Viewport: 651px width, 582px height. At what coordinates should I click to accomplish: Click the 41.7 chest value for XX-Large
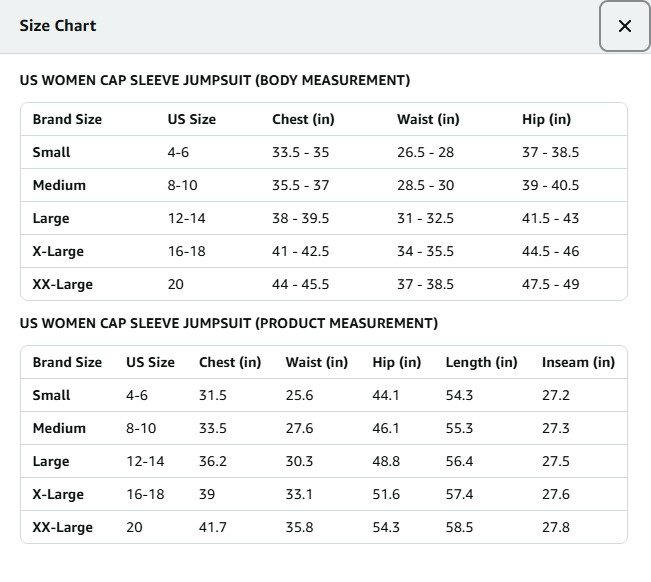point(213,527)
